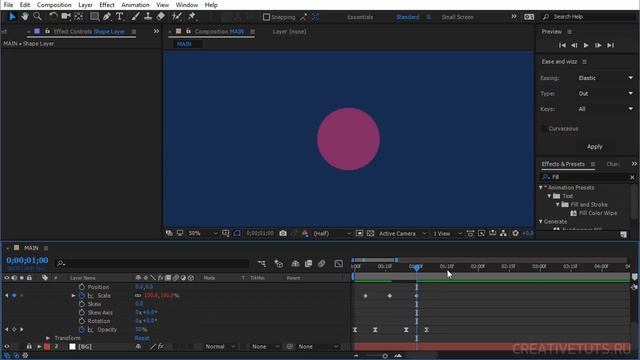Select the Unified Camera tool

(66, 16)
